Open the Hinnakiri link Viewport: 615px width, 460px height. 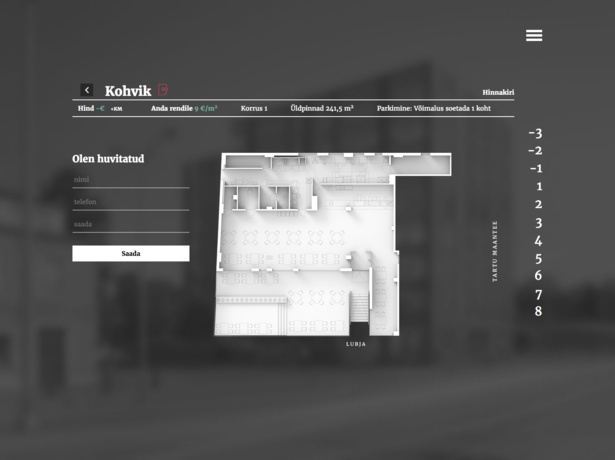tap(498, 92)
